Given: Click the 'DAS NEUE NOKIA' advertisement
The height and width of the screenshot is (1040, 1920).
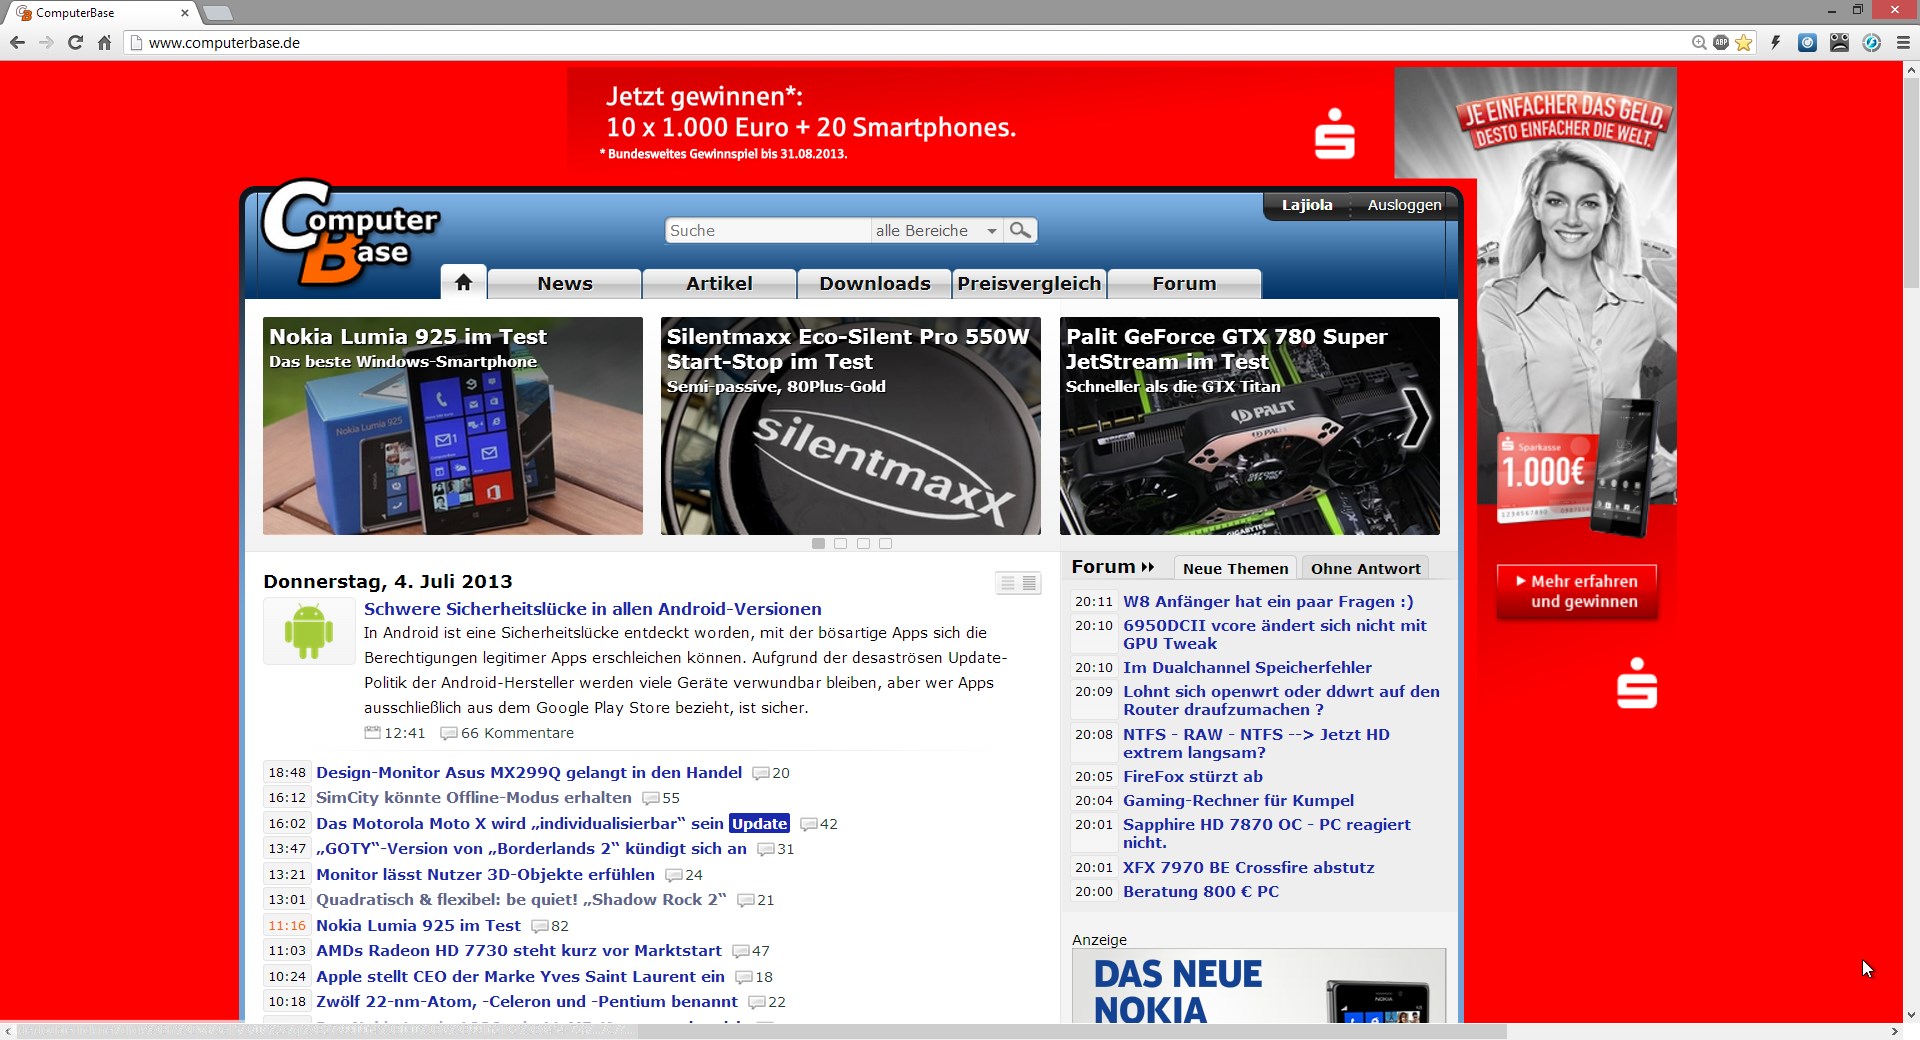Looking at the screenshot, I should 1259,986.
